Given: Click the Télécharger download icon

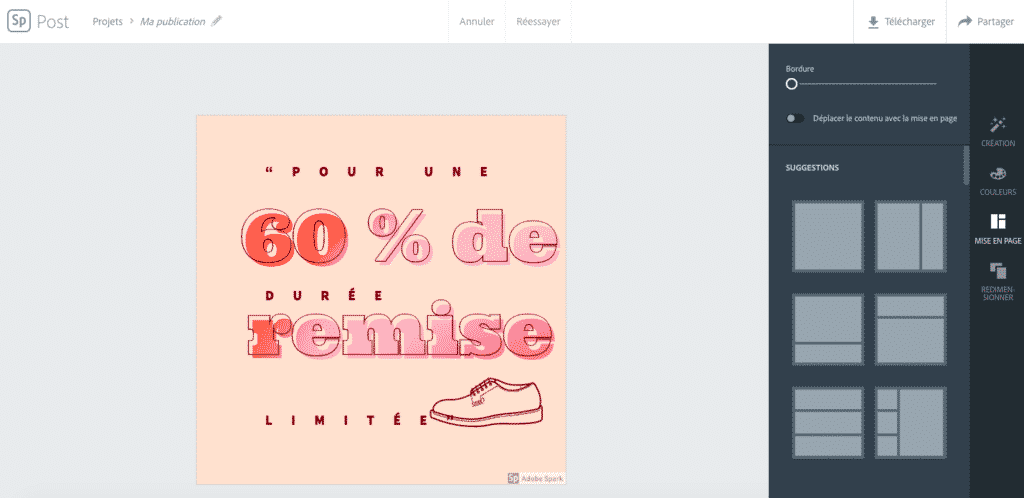Looking at the screenshot, I should coord(873,21).
